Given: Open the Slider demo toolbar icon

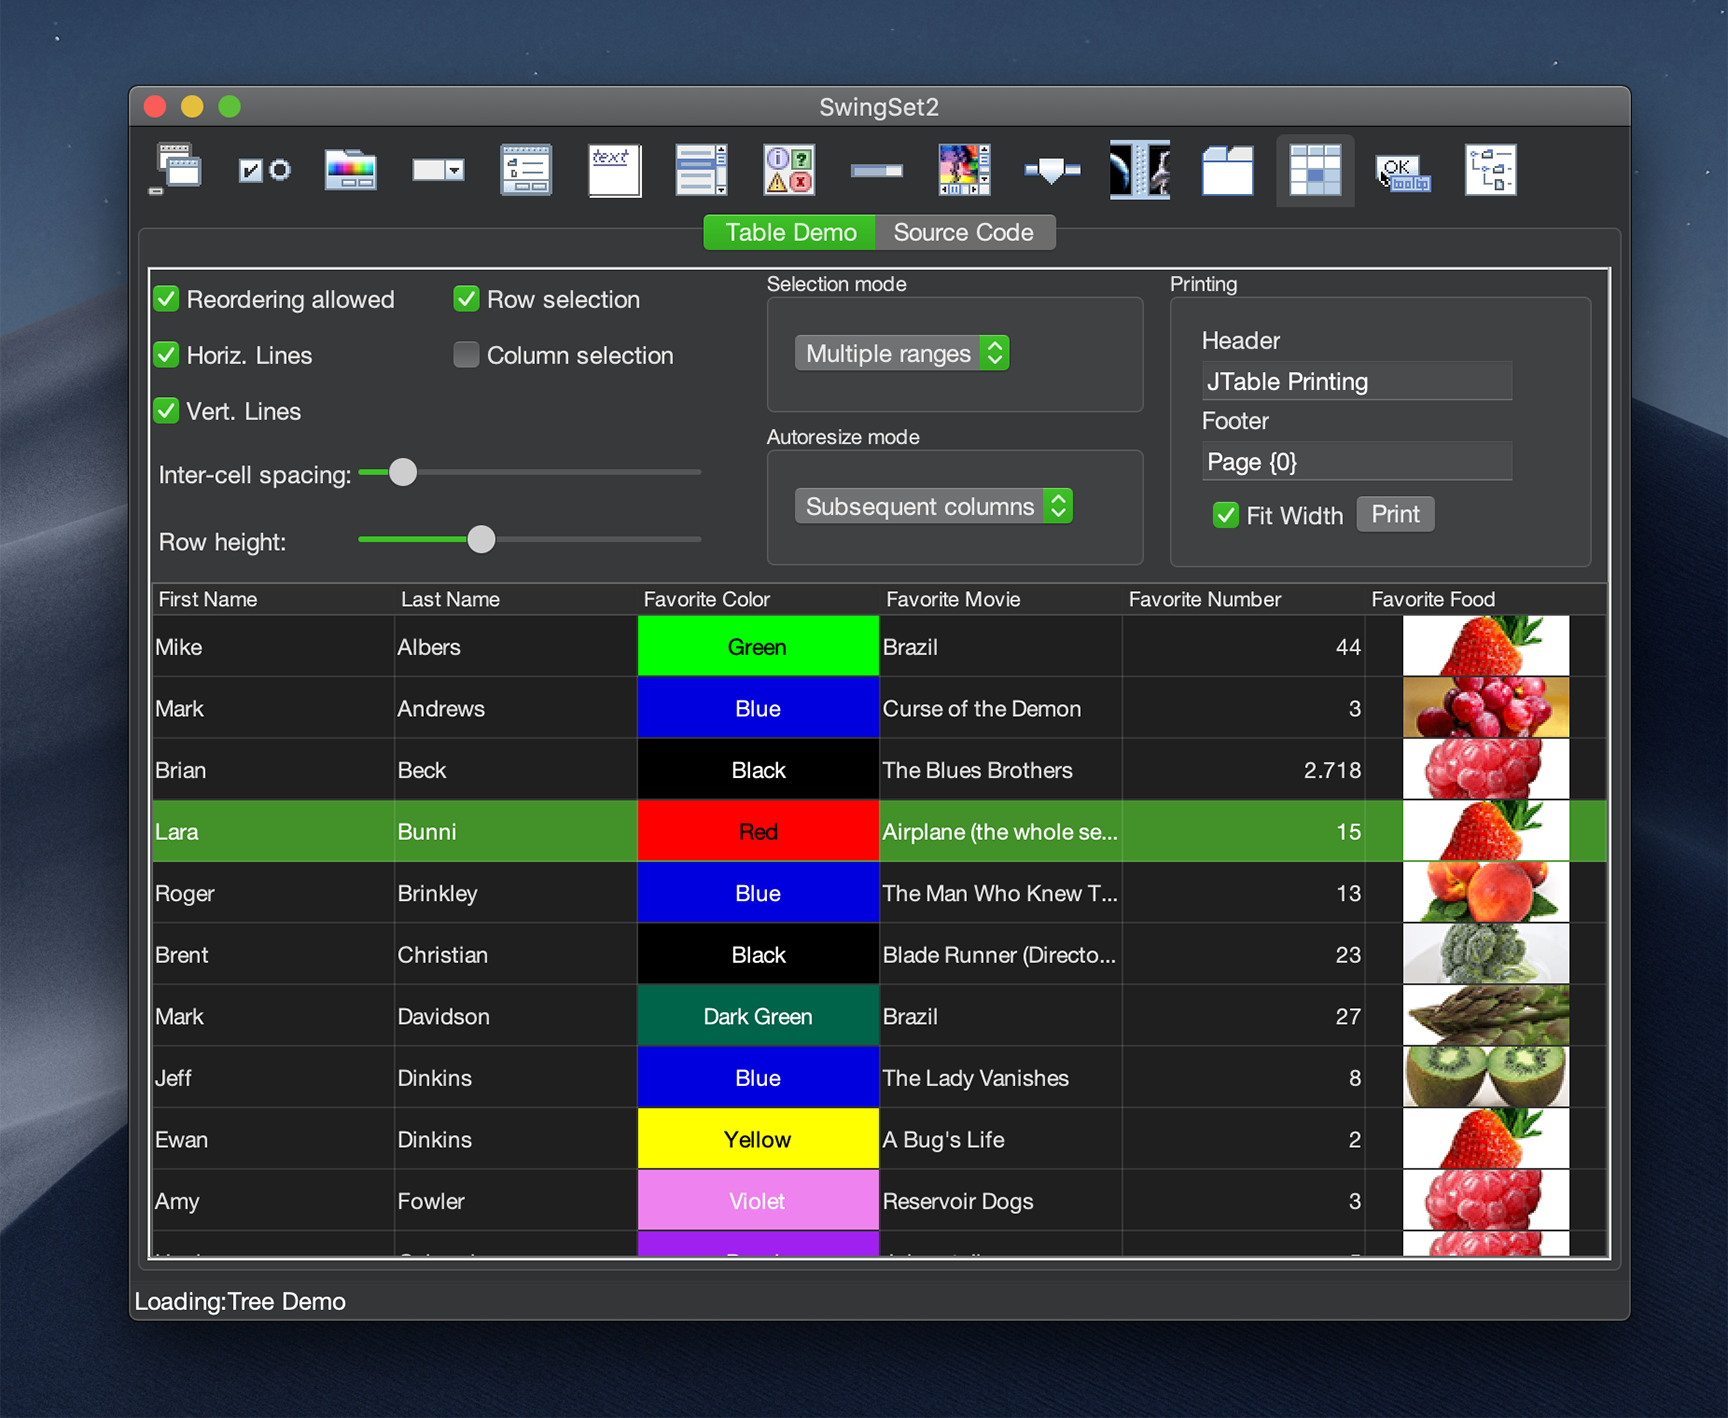Looking at the screenshot, I should tap(1052, 171).
